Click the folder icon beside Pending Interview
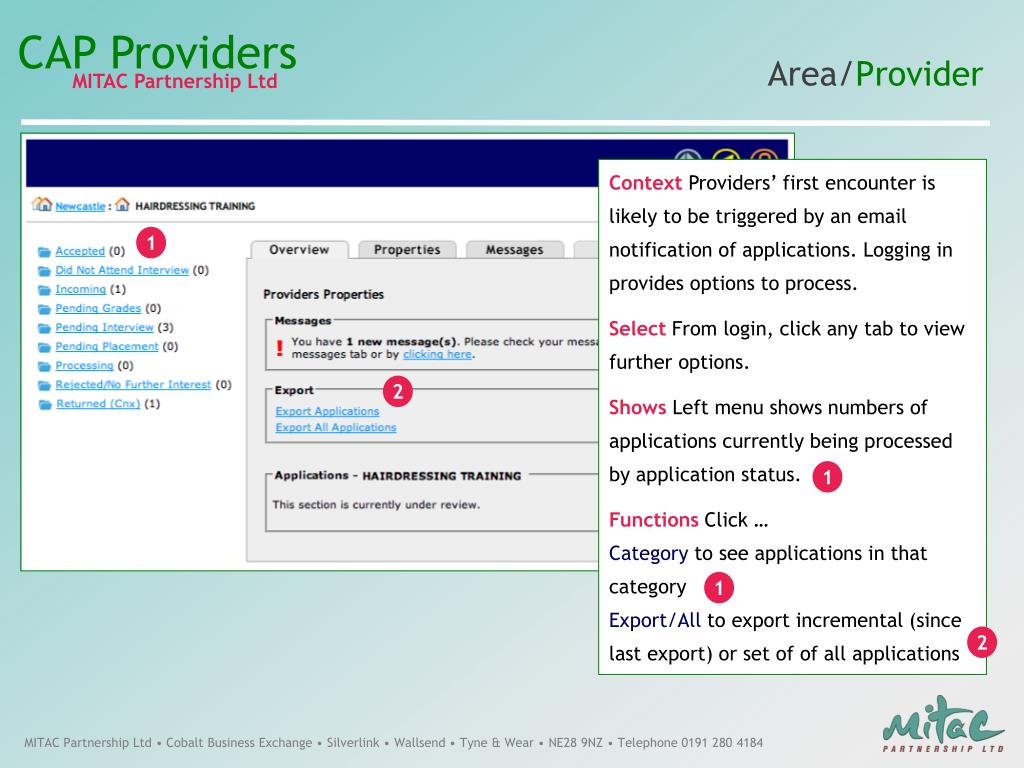The height and width of the screenshot is (768, 1024). 44,328
